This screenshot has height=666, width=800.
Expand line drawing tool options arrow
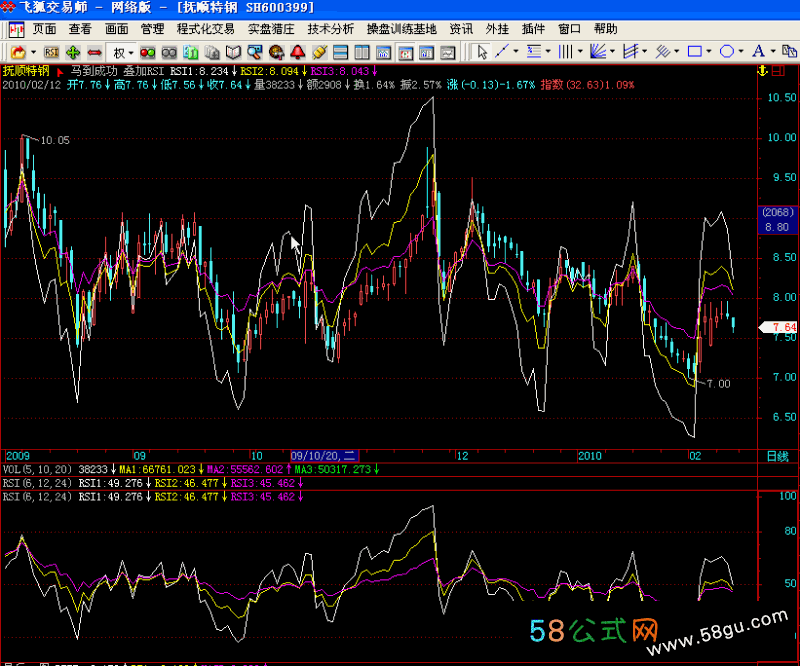click(x=516, y=52)
